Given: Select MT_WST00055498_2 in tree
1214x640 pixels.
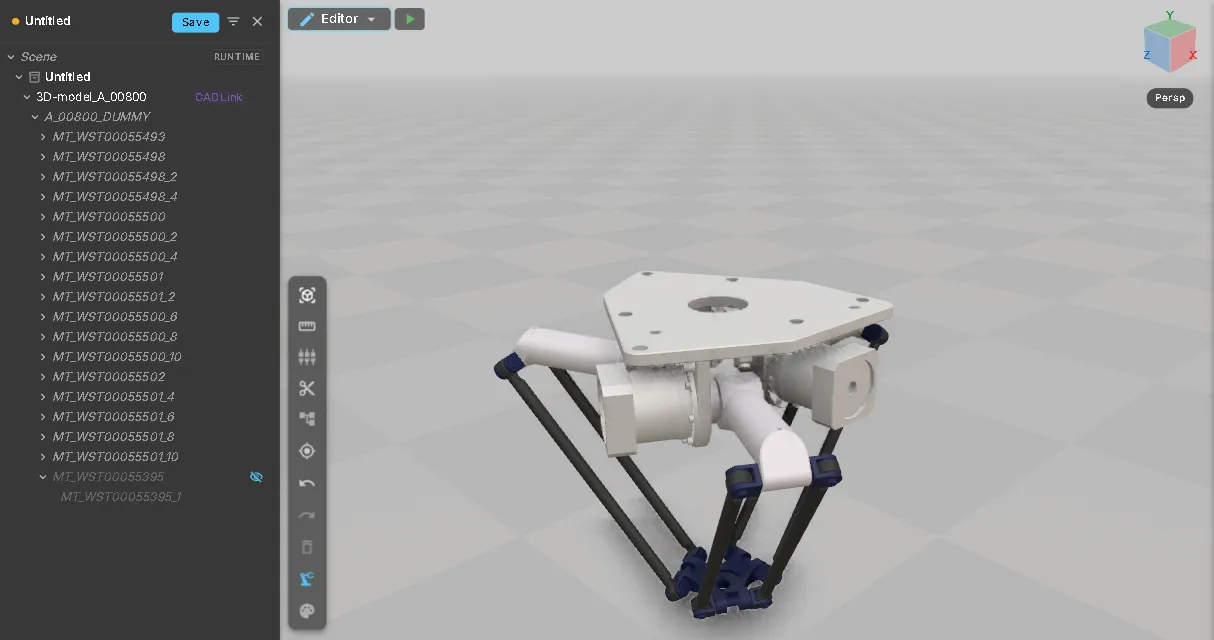Looking at the screenshot, I should coord(115,177).
